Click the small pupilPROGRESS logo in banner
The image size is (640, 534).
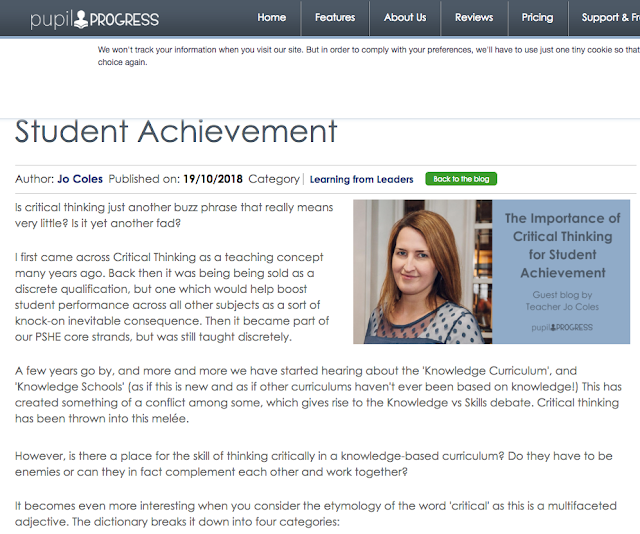pyautogui.click(x=562, y=327)
